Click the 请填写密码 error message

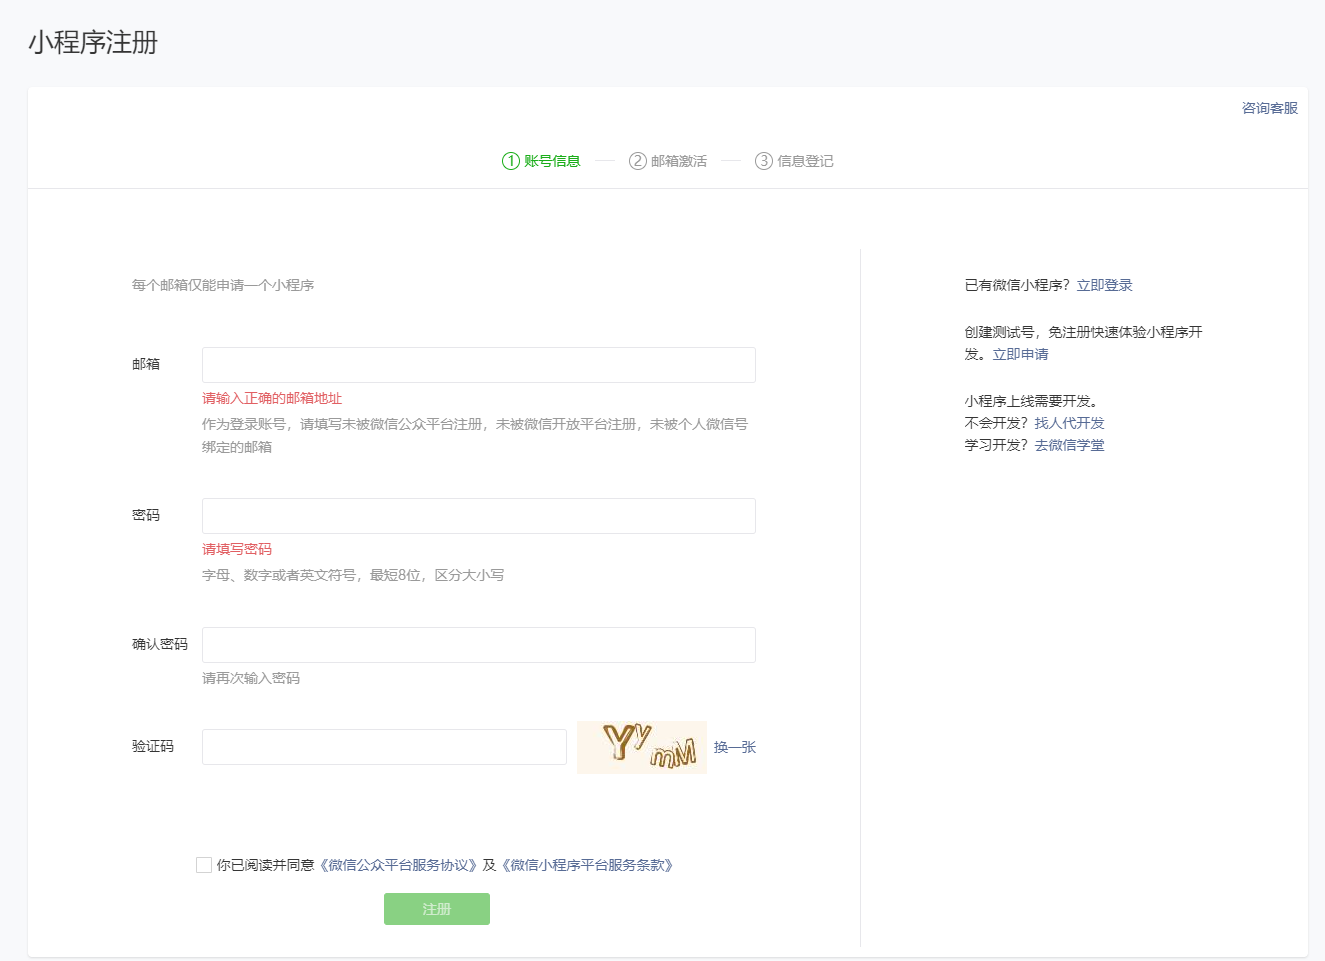(237, 549)
